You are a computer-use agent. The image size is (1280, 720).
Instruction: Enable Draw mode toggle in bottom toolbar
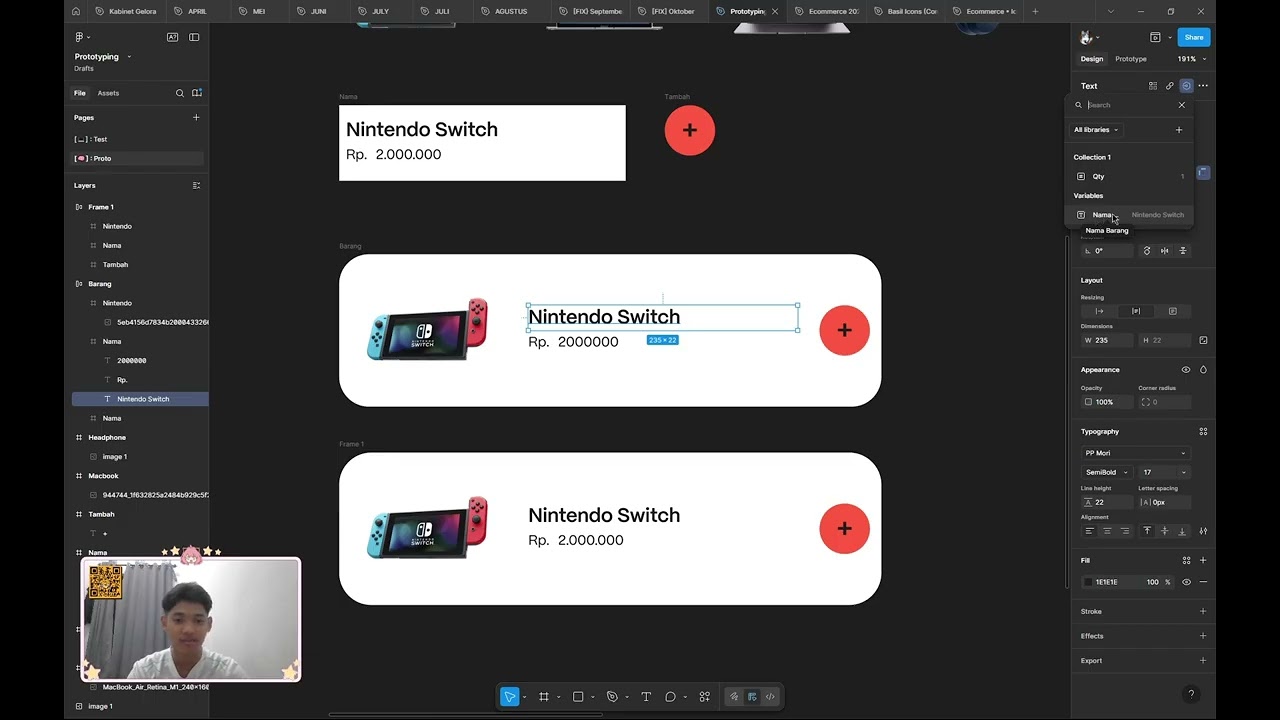tap(734, 697)
